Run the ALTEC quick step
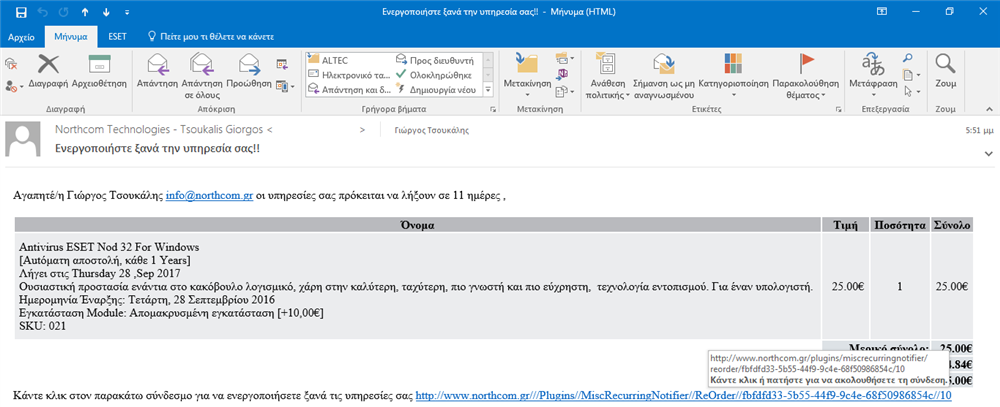 pos(326,61)
